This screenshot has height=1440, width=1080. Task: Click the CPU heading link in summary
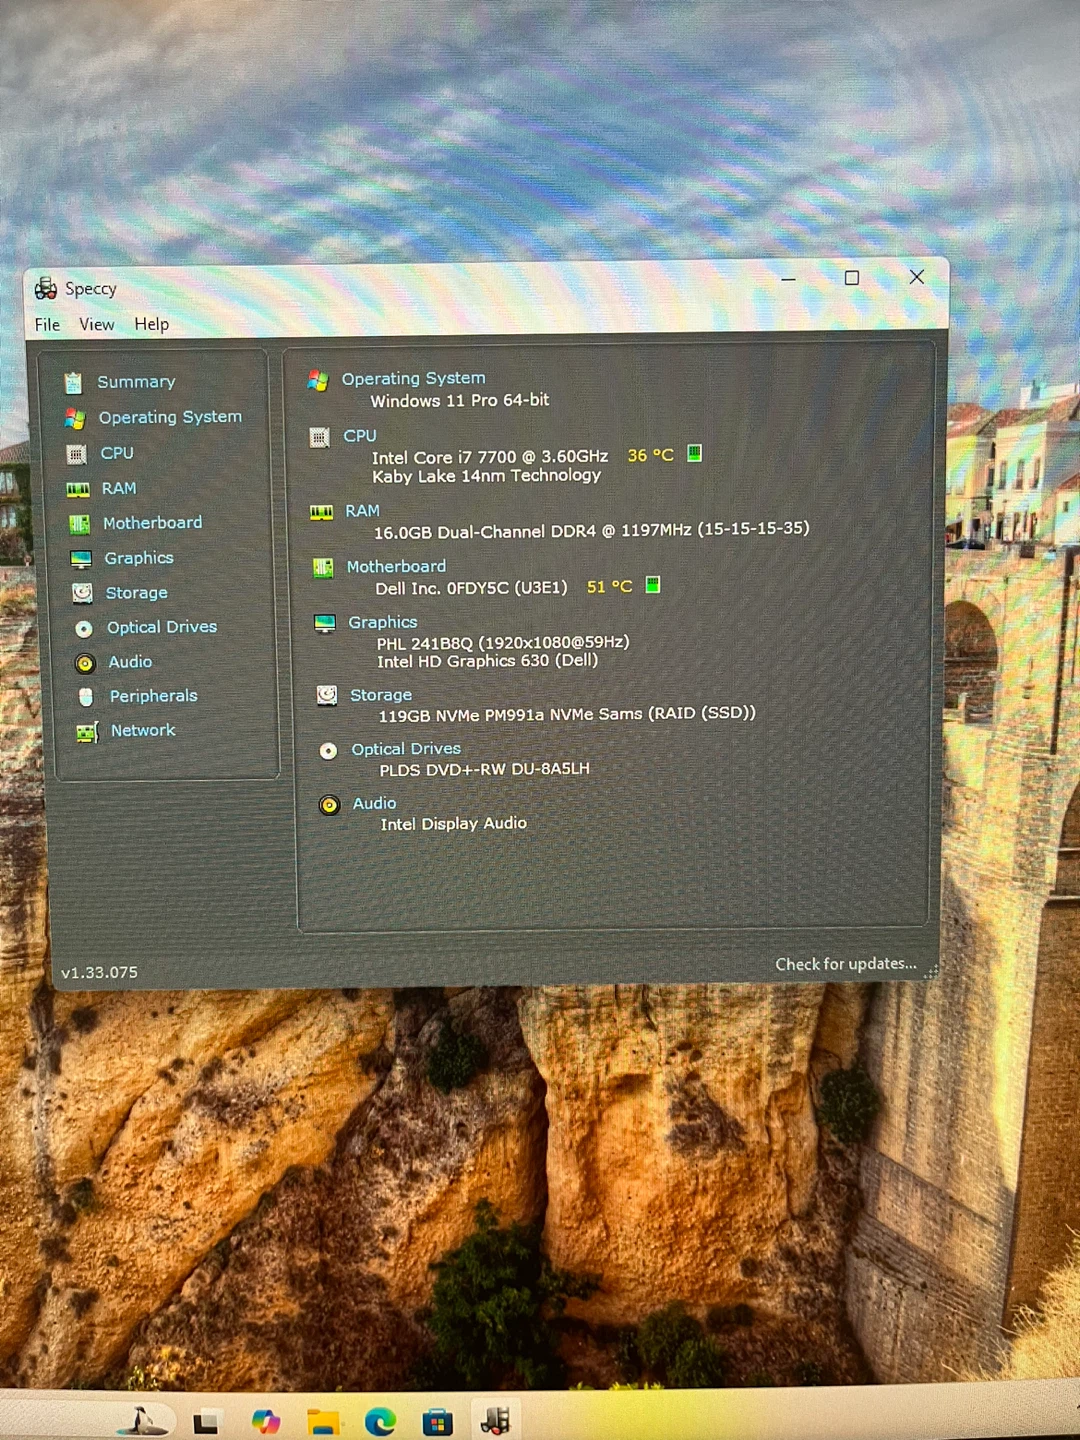point(360,436)
